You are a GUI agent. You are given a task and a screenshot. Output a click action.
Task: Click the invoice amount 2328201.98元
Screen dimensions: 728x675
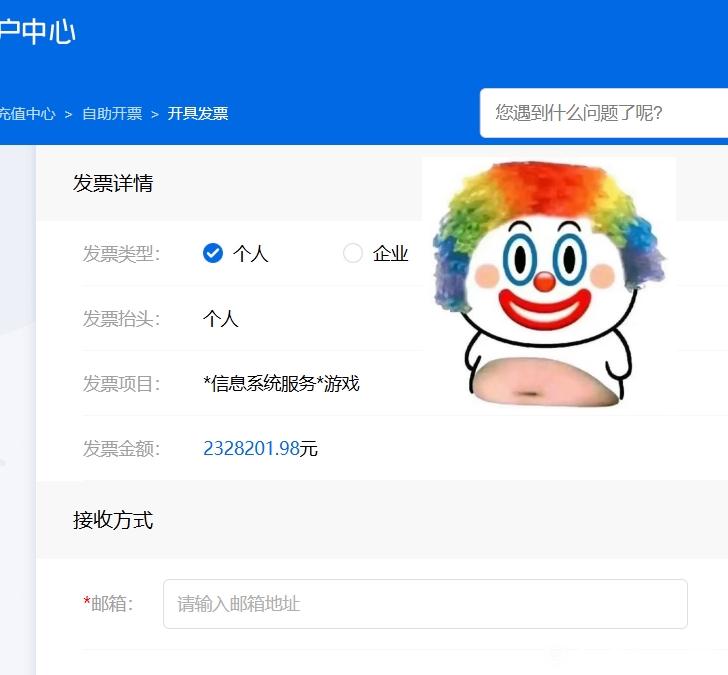pyautogui.click(x=260, y=449)
